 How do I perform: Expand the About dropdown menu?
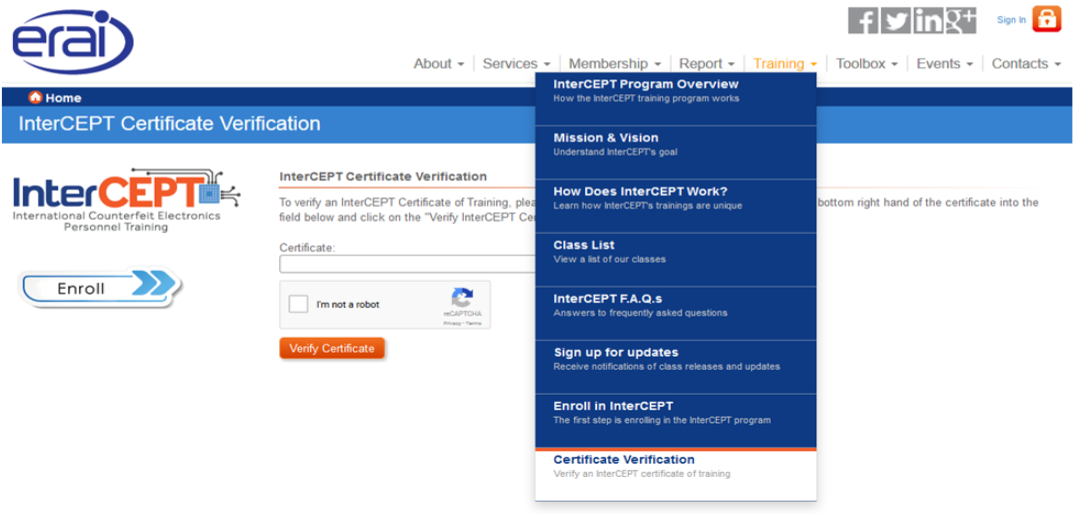click(x=439, y=64)
